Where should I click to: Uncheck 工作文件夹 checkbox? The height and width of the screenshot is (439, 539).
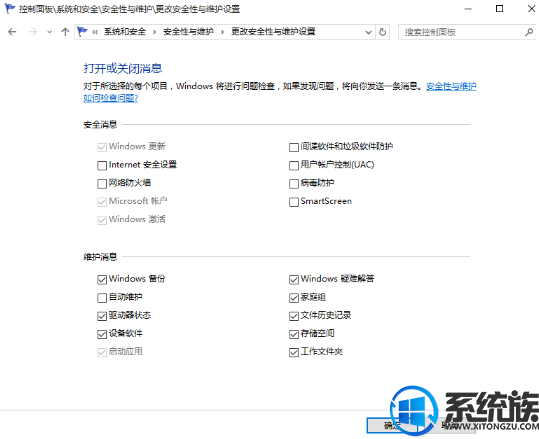point(294,352)
